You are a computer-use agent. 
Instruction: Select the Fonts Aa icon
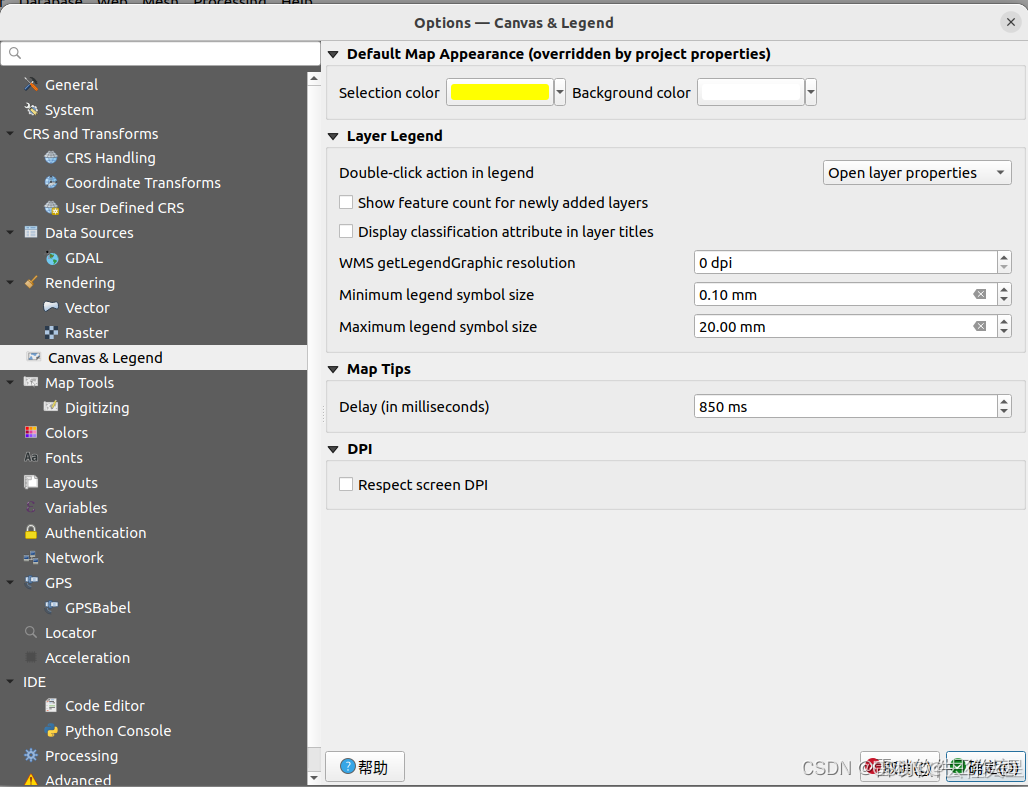click(31, 457)
